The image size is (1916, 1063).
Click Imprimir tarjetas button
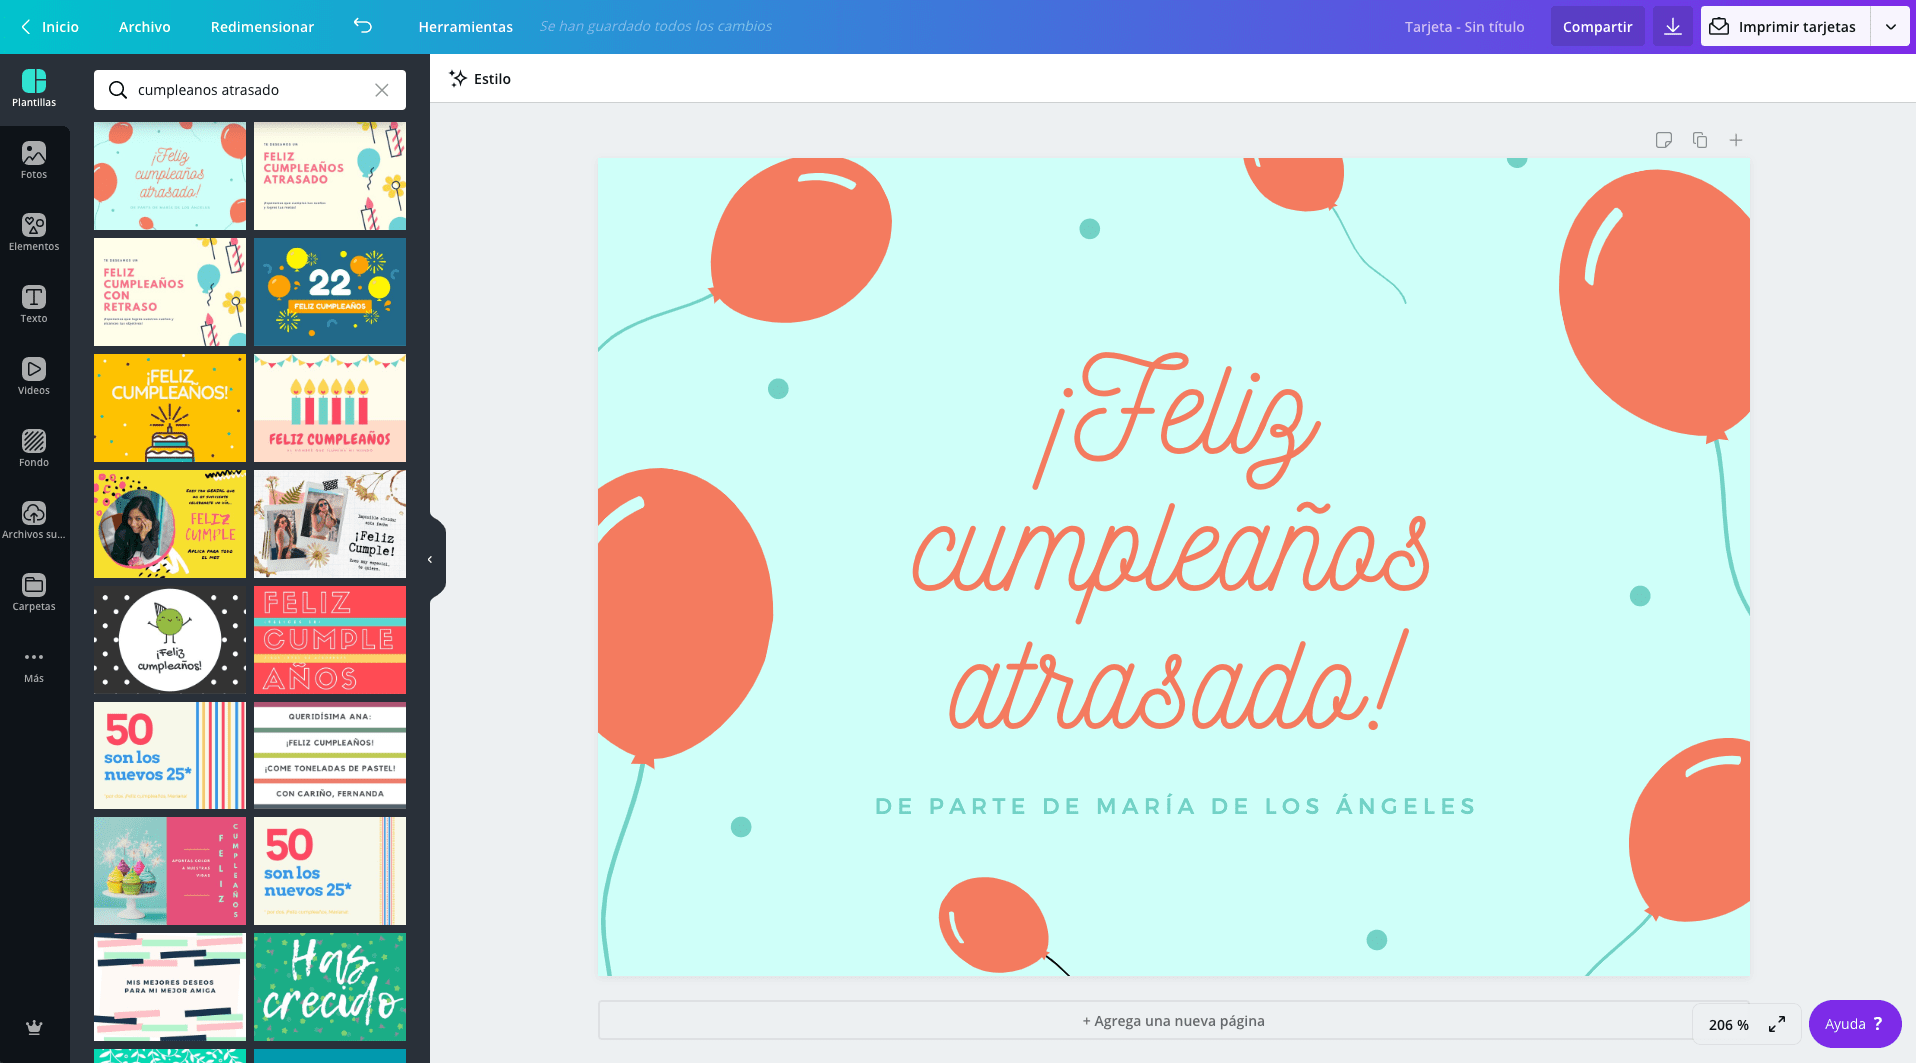(x=1785, y=27)
